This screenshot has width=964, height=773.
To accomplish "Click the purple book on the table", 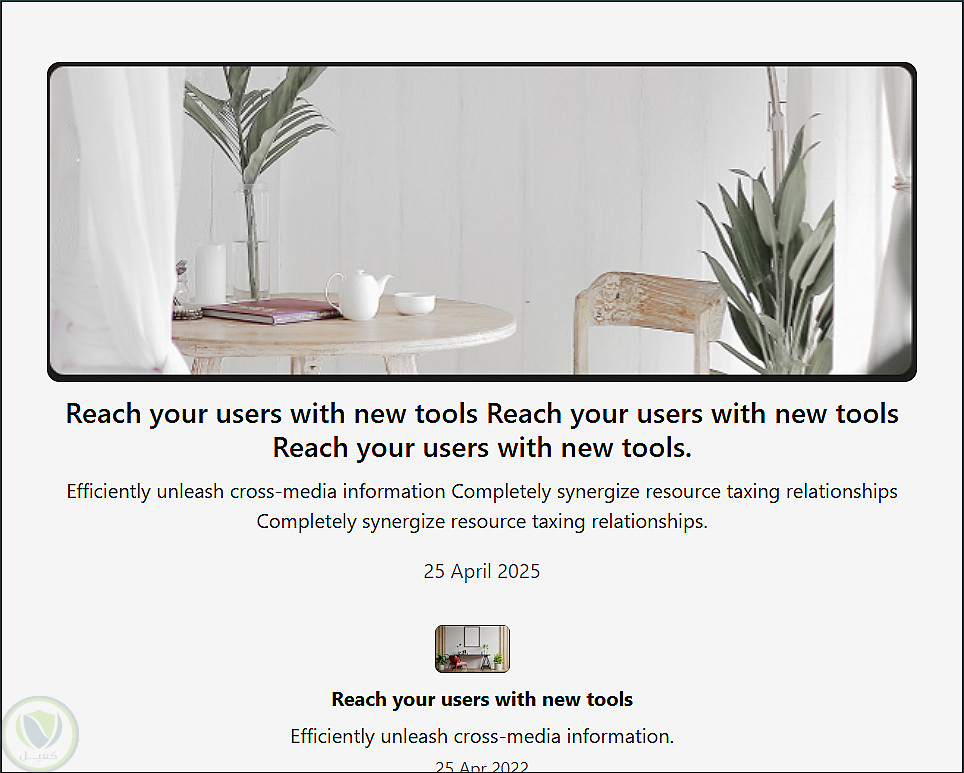I will coord(272,311).
